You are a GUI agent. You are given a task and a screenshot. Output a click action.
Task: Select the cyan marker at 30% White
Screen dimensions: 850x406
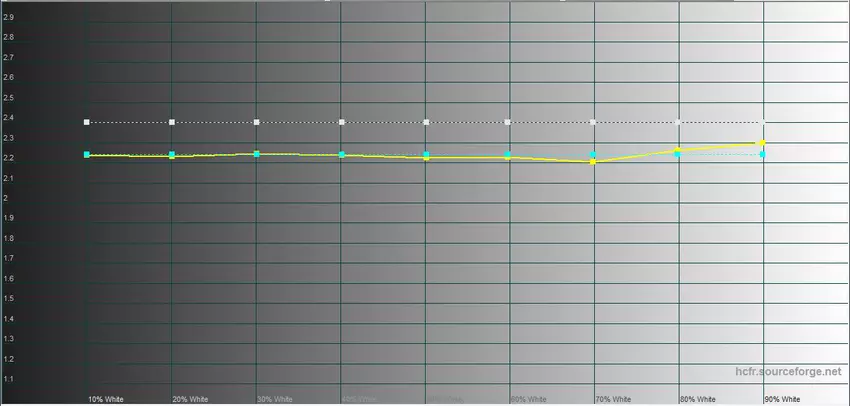257,154
